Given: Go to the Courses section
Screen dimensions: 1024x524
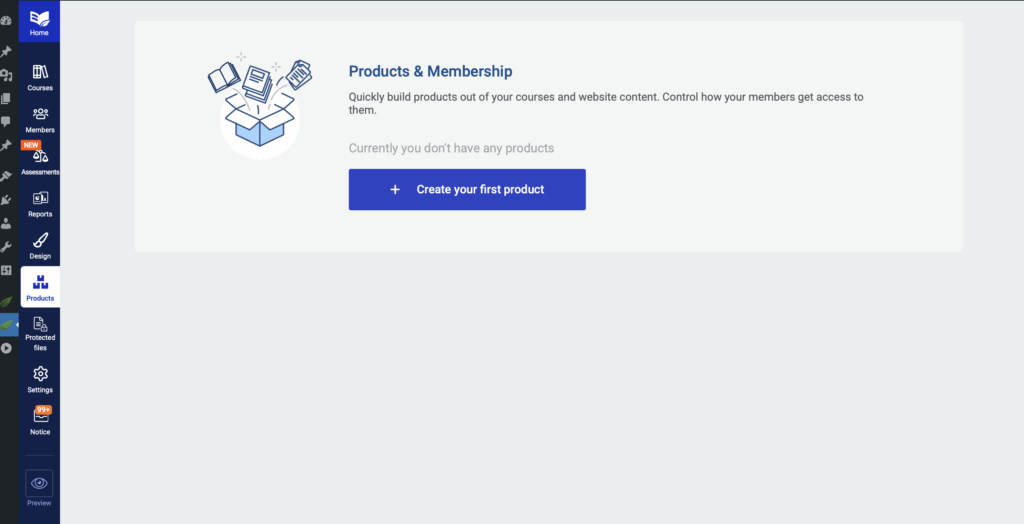Looking at the screenshot, I should pyautogui.click(x=40, y=77).
